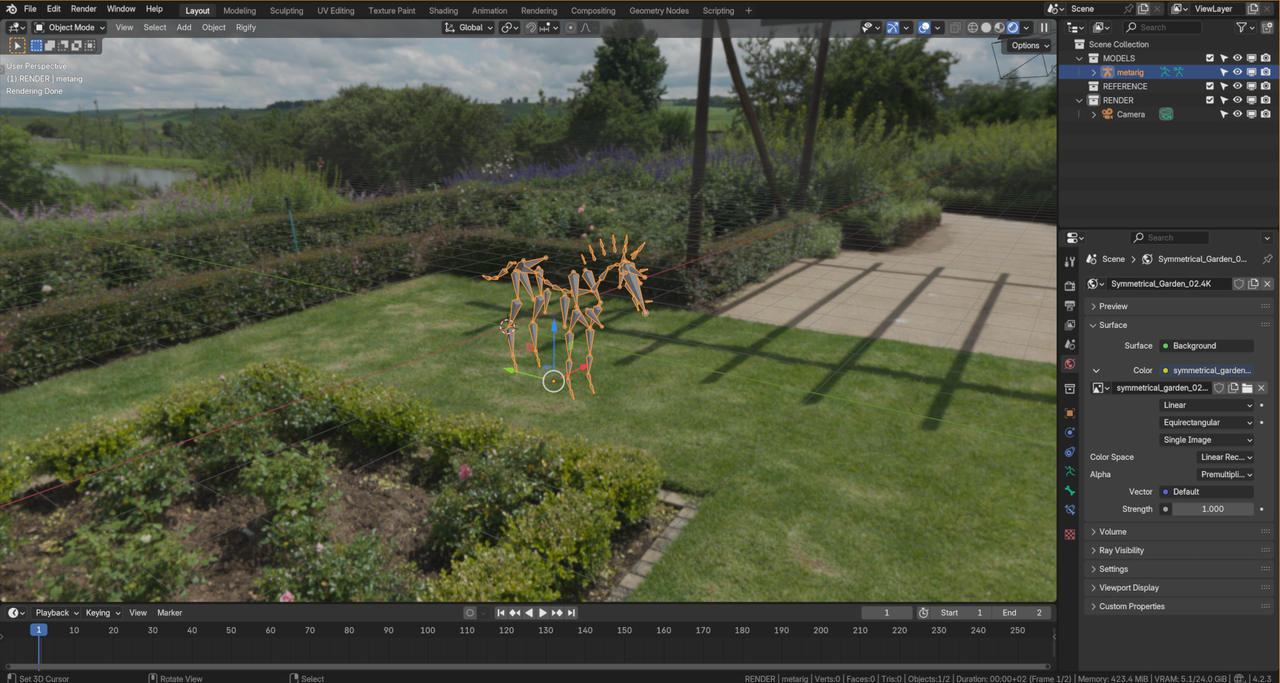Expand the Preview panel
The width and height of the screenshot is (1280, 683).
coord(1179,306)
